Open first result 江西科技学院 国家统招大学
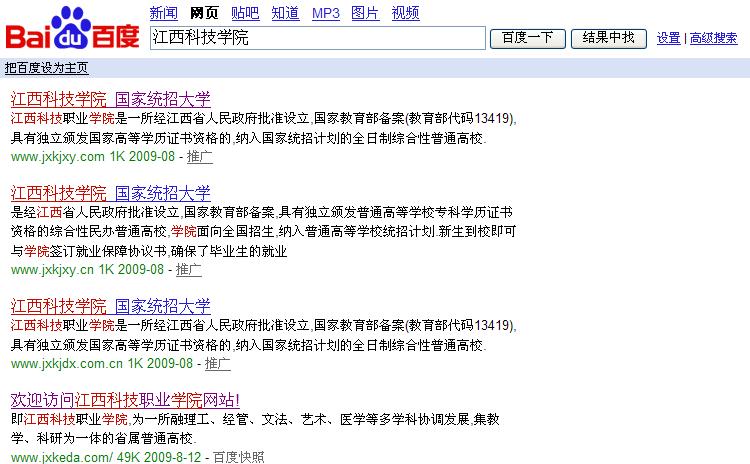Screen dimensions: 750x464 [x=111, y=99]
